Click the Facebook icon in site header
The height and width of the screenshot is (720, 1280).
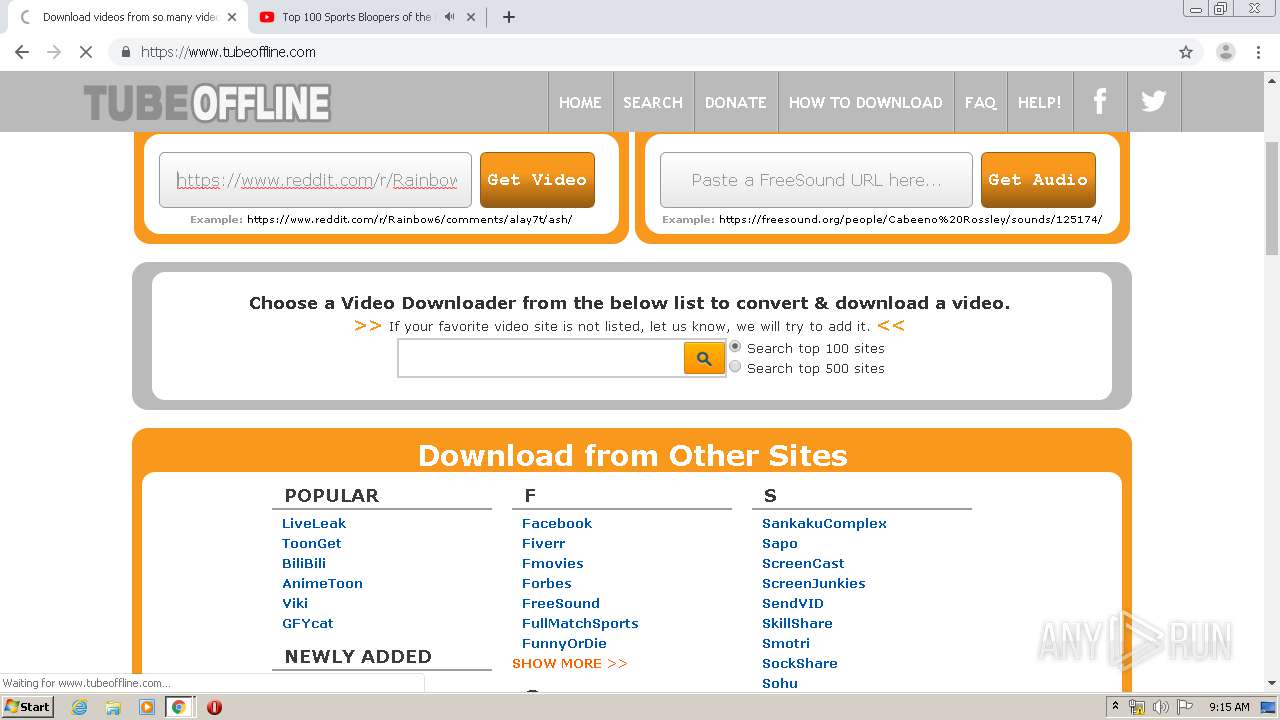(1100, 101)
